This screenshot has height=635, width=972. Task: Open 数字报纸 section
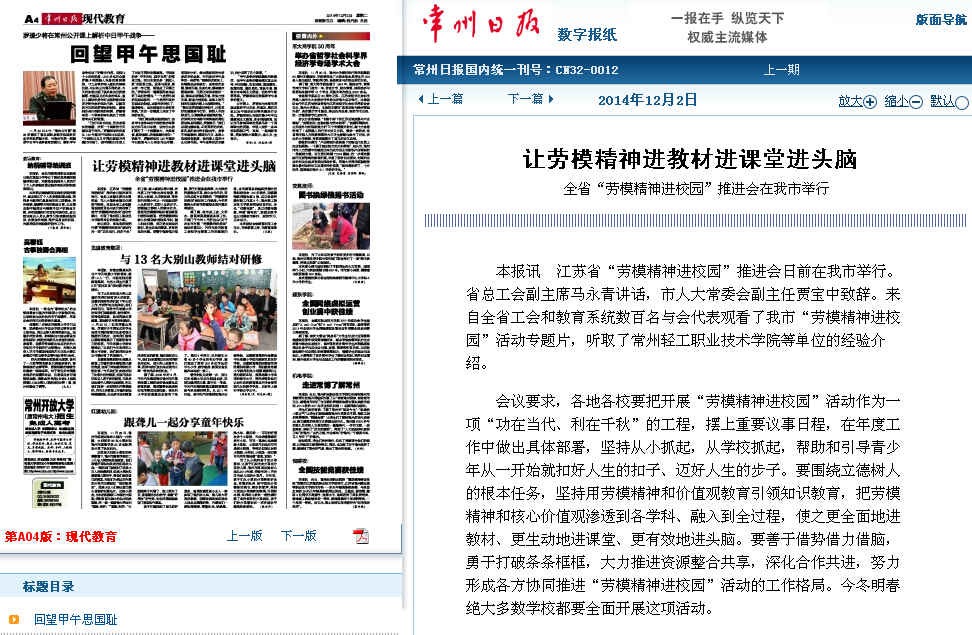coord(587,34)
